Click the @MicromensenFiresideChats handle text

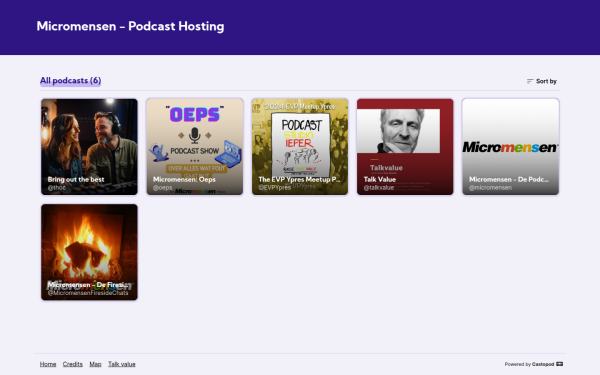(x=88, y=293)
